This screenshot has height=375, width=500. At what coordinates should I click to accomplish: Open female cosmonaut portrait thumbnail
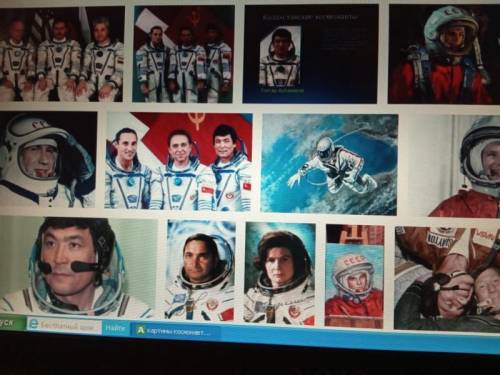click(280, 273)
